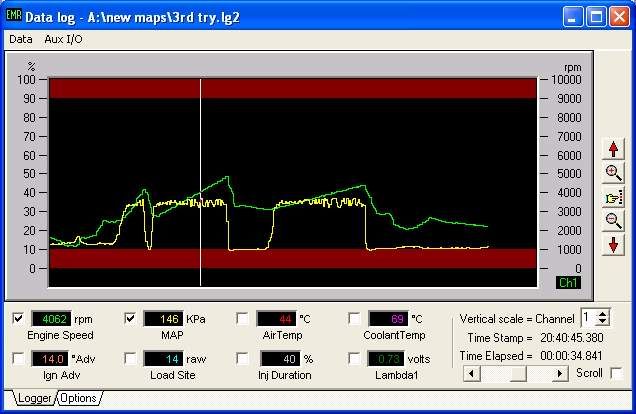Click the red up arrow button

pos(614,149)
